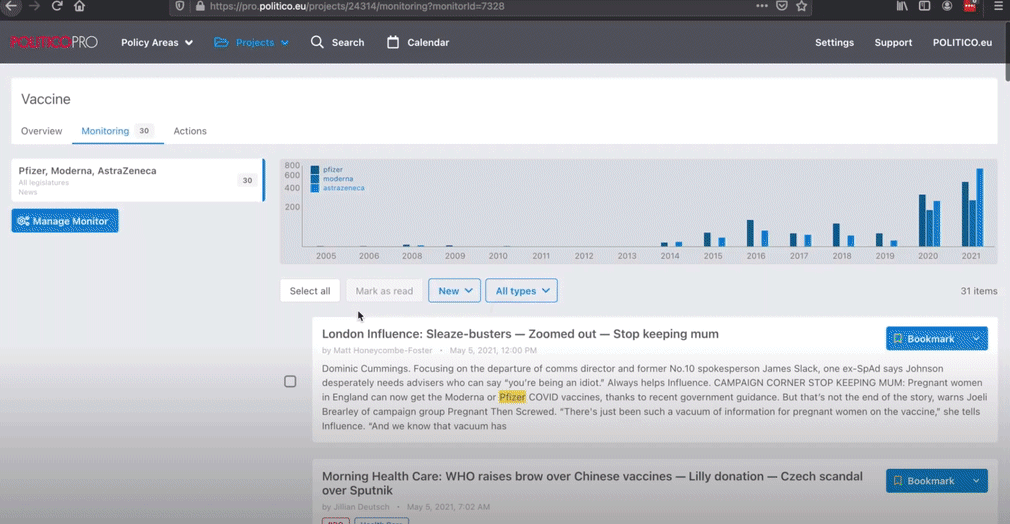Click the 30 badge on Monitoring tab
Screen dimensions: 1010x524
tap(144, 131)
